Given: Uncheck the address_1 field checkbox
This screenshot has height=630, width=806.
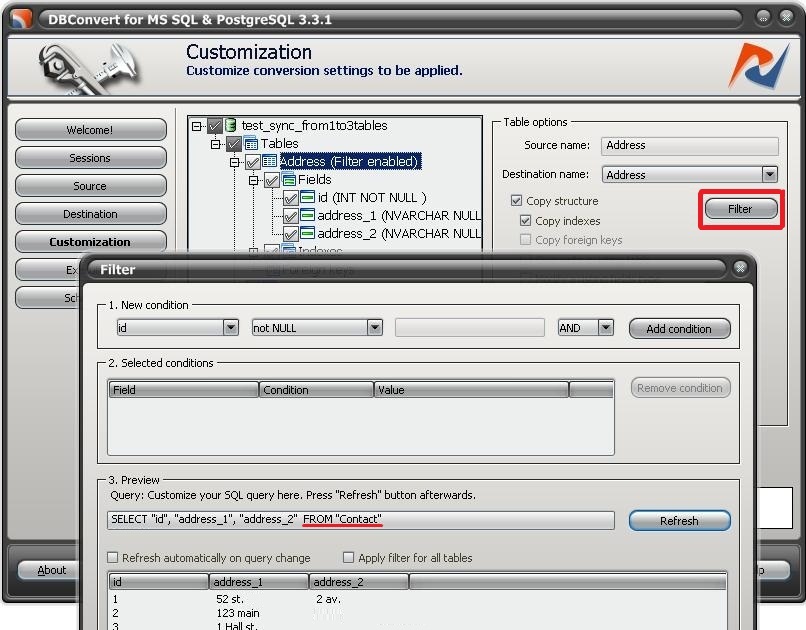Looking at the screenshot, I should [x=290, y=216].
